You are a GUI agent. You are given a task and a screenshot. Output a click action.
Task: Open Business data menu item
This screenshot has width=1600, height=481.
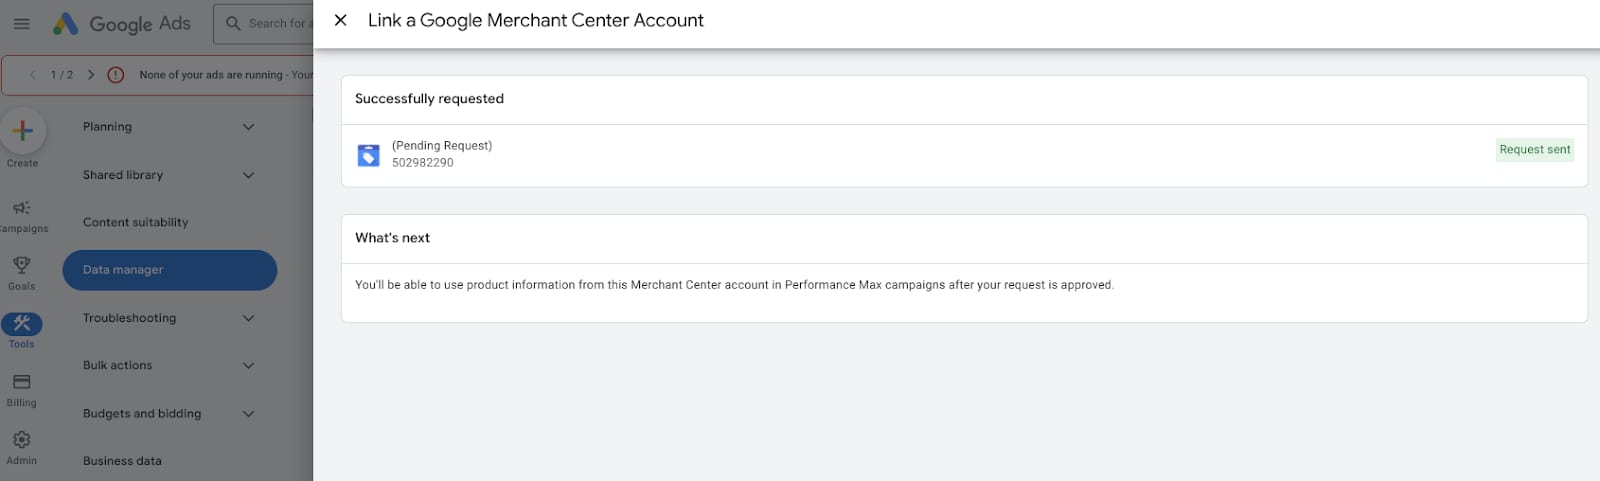pyautogui.click(x=122, y=461)
